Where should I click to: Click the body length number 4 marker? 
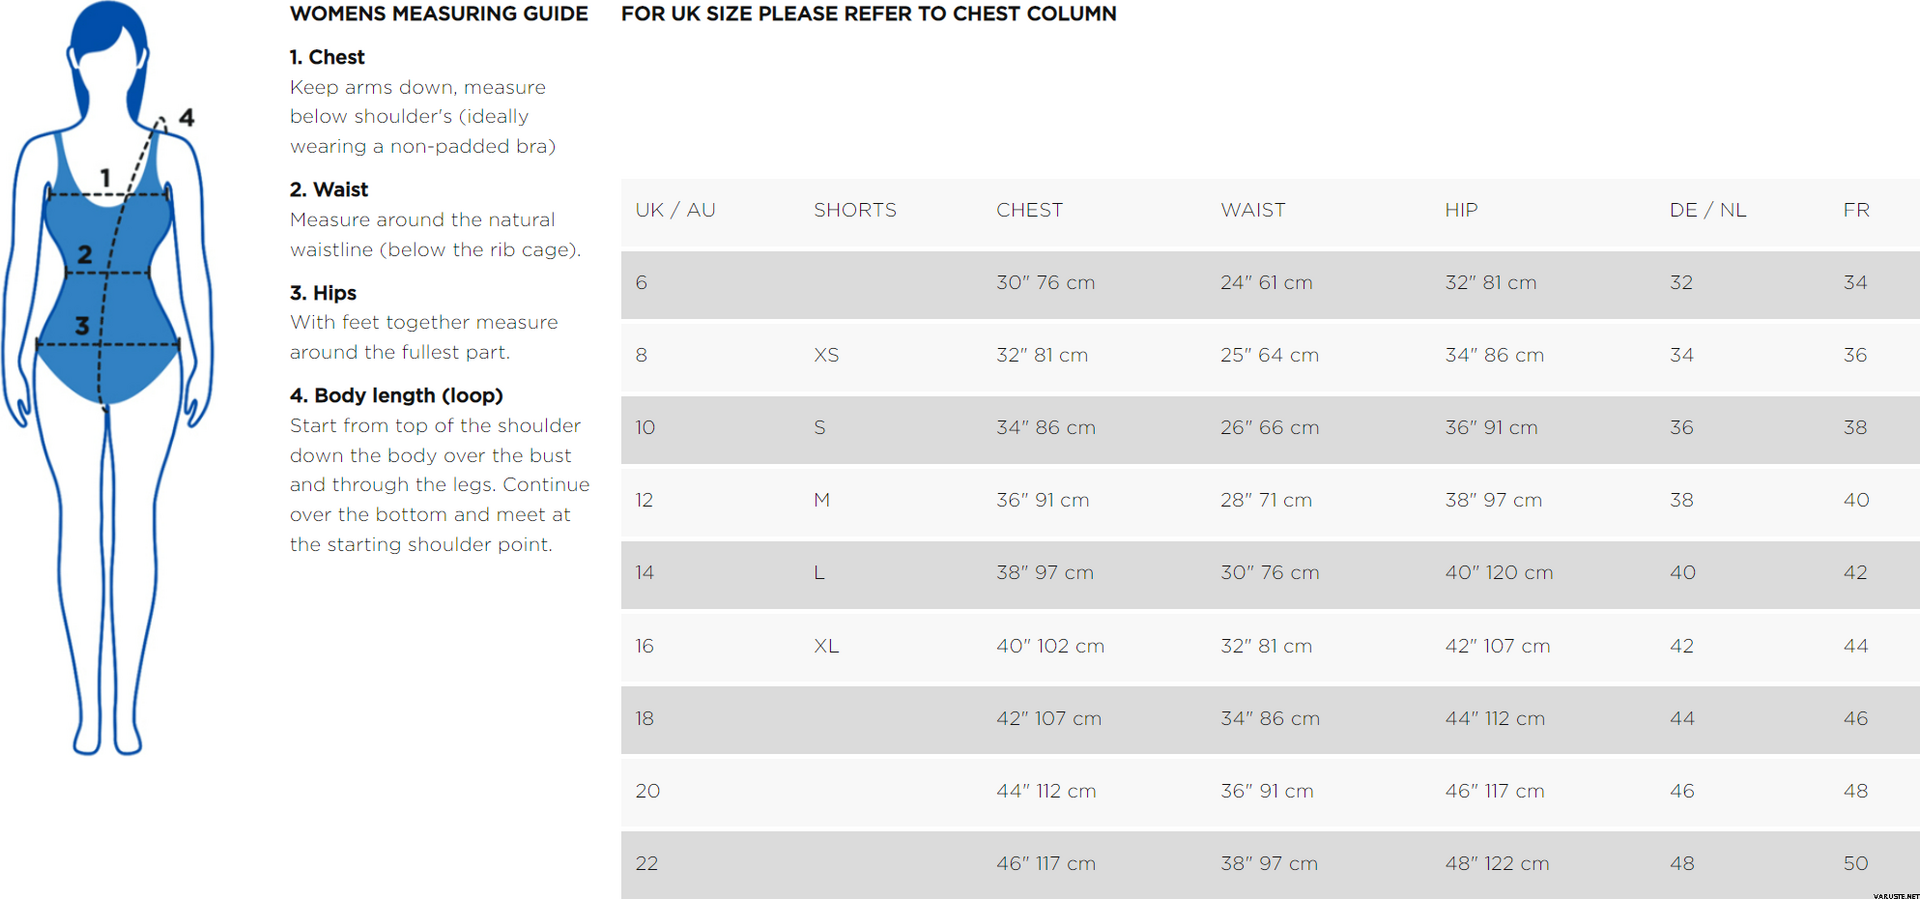186,117
